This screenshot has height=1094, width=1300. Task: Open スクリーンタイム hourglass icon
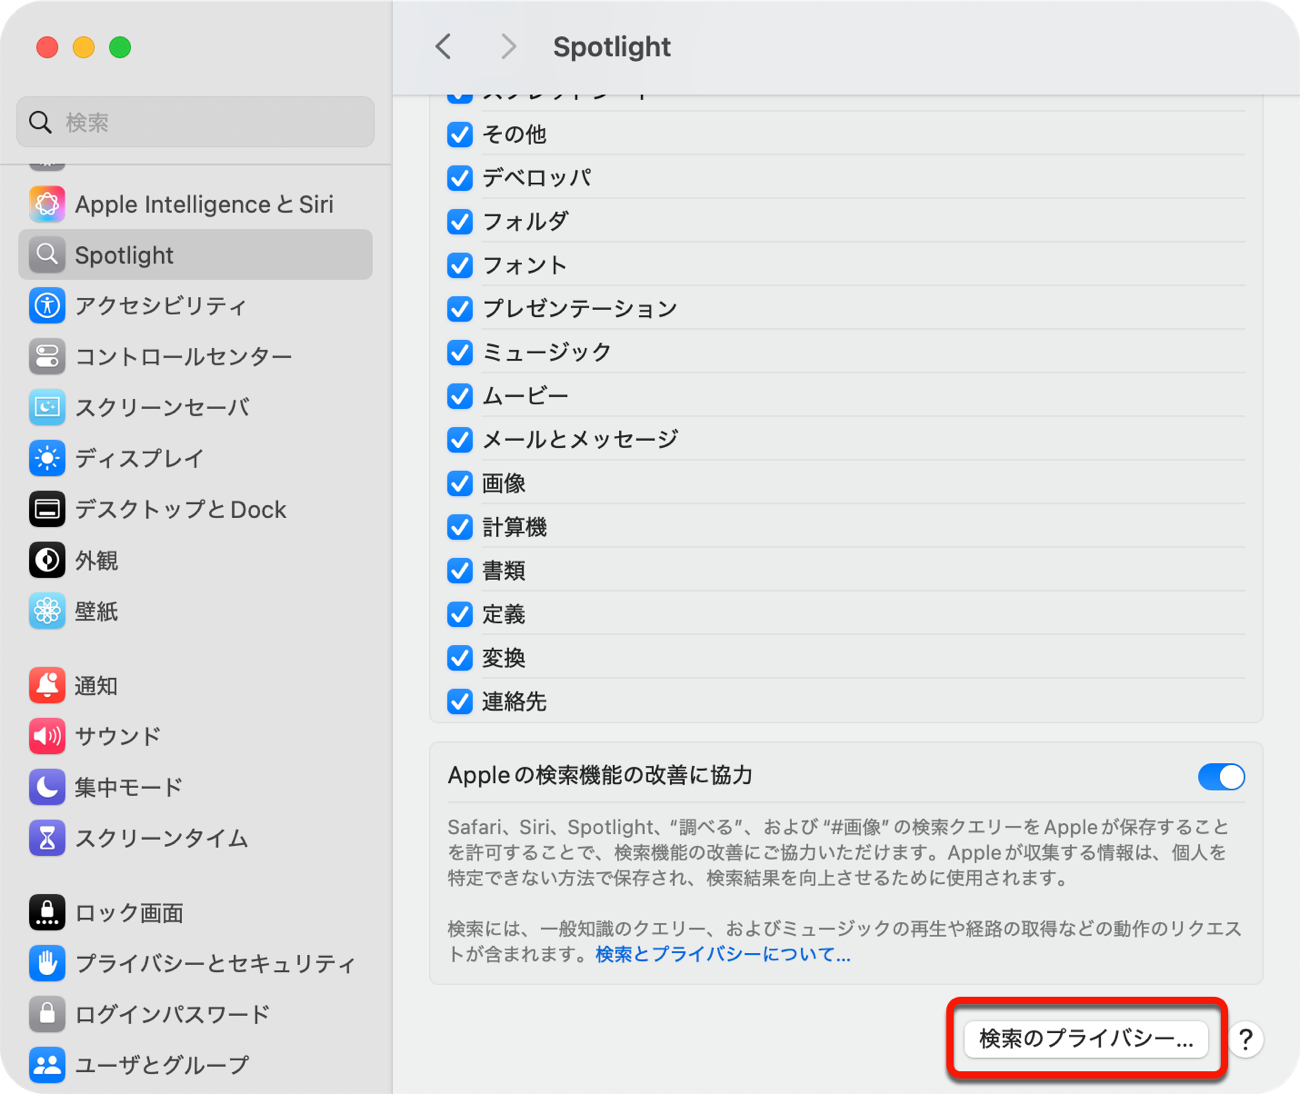[47, 838]
